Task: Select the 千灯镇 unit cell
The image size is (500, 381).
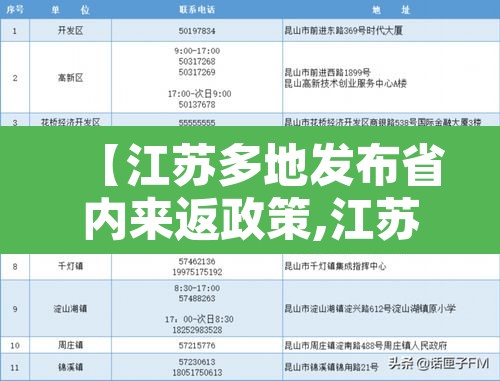Action: (70, 266)
